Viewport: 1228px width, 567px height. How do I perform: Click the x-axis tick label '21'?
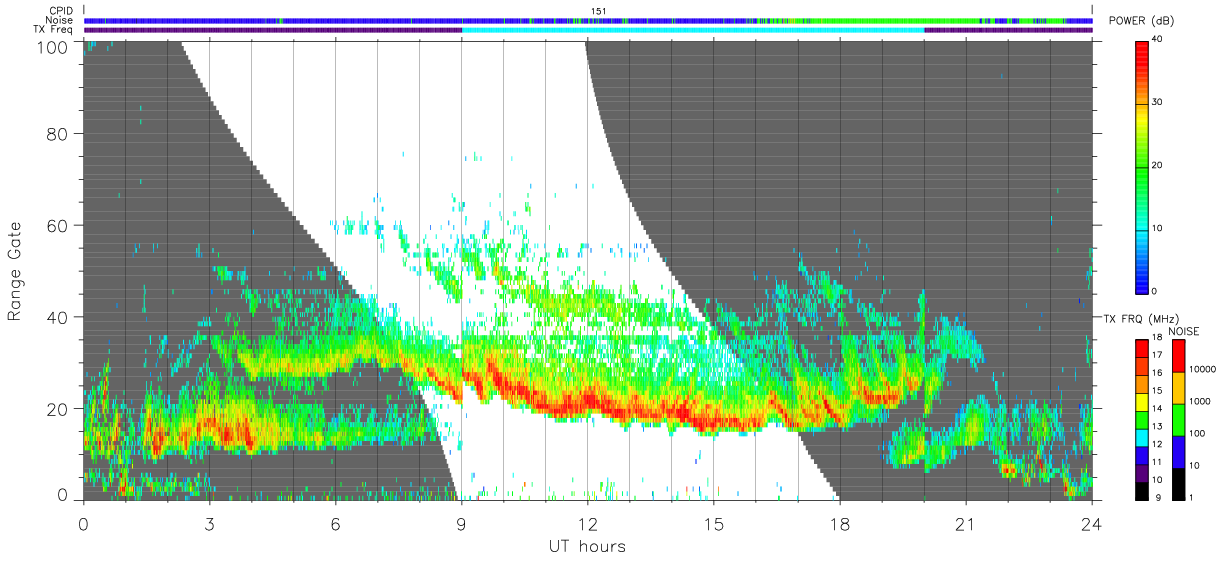pyautogui.click(x=966, y=524)
